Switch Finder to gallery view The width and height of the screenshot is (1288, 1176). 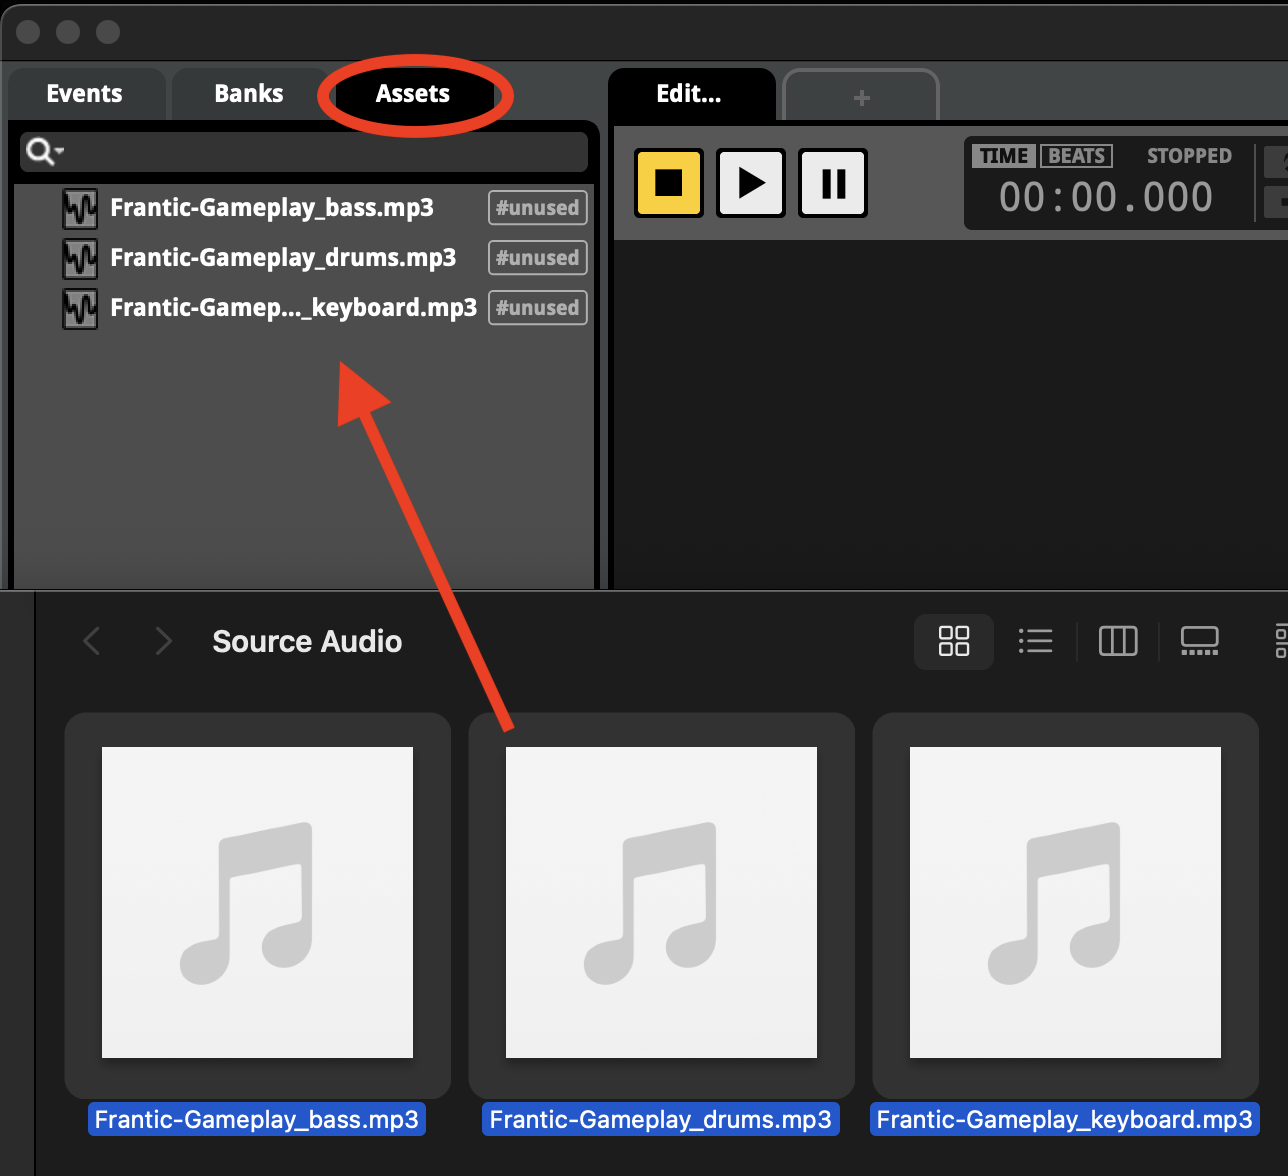pyautogui.click(x=1199, y=641)
